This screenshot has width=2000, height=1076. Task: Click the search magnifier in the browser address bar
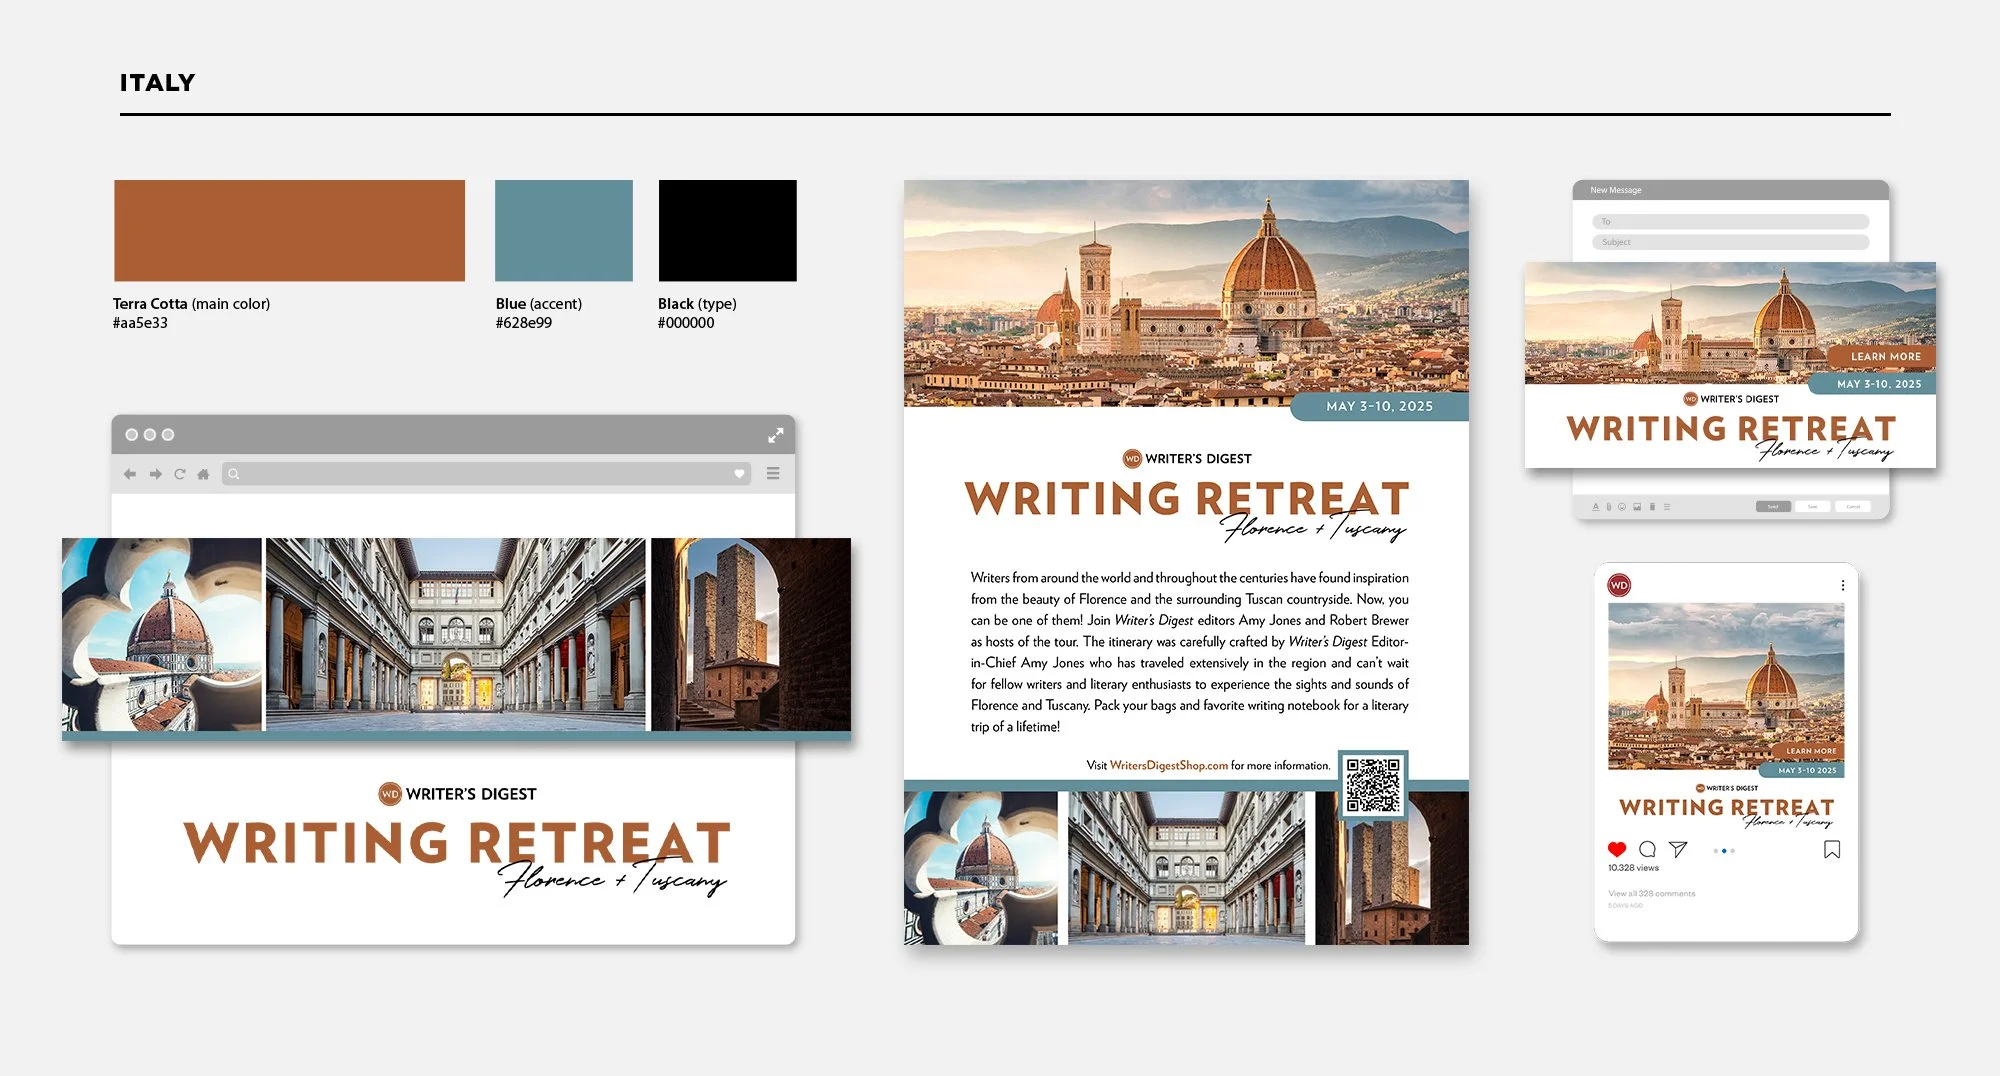click(234, 474)
